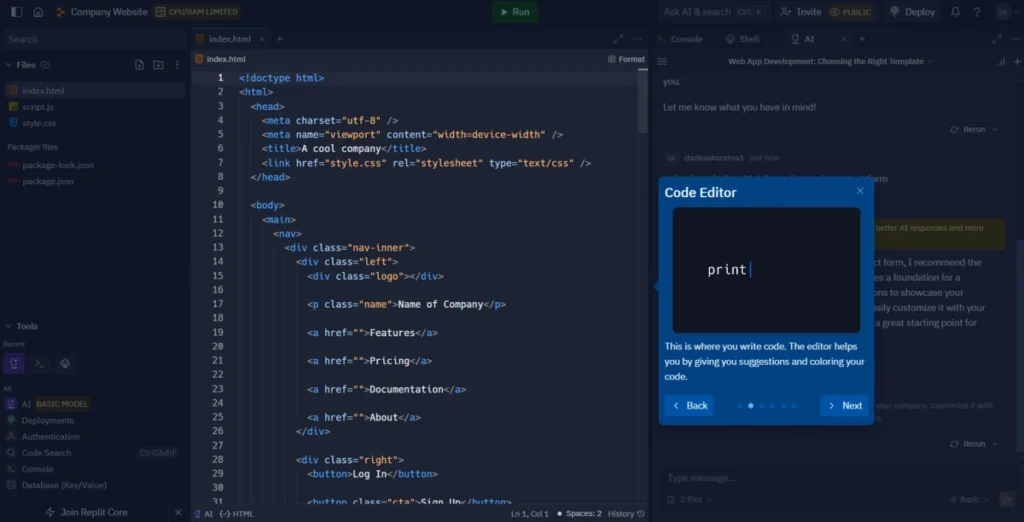Expand the lower Rerun dropdown arrow
This screenshot has height=522, width=1024.
click(995, 444)
